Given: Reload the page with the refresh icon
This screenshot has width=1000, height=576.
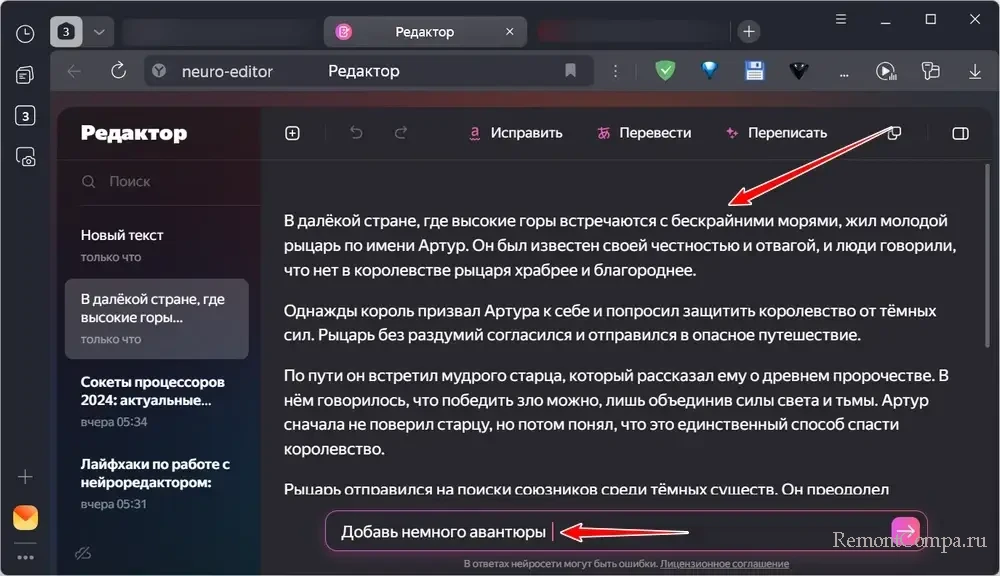Looking at the screenshot, I should (x=118, y=71).
